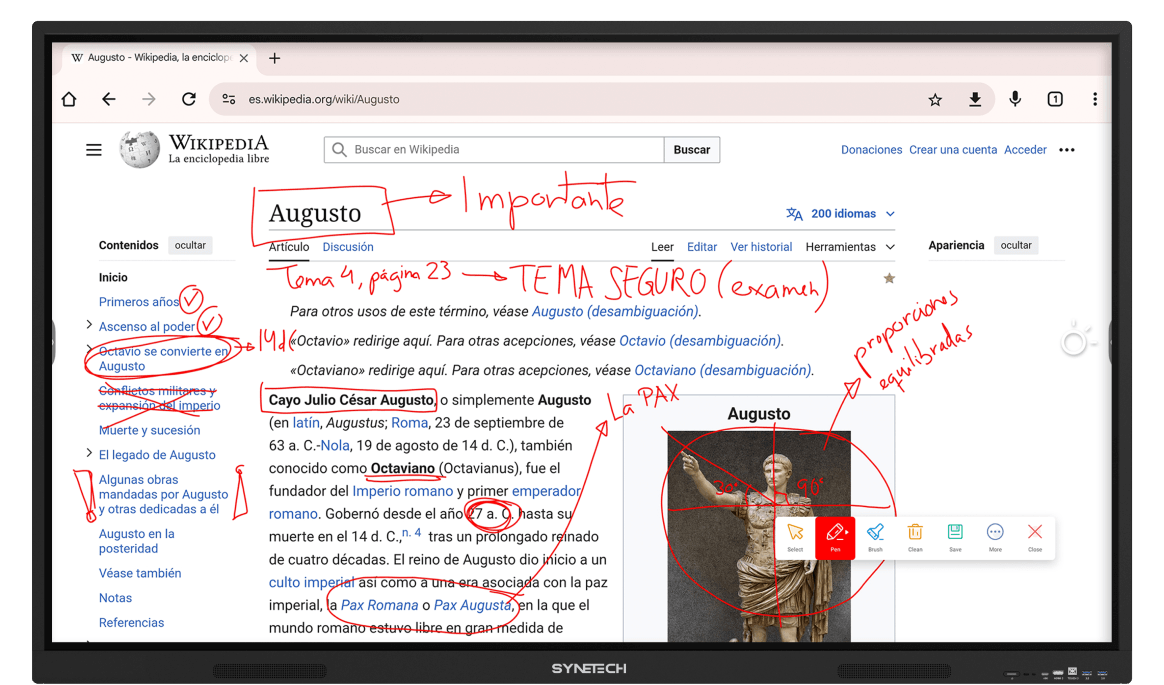Open Wikipedia personal tools three-dot menu

point(1067,150)
